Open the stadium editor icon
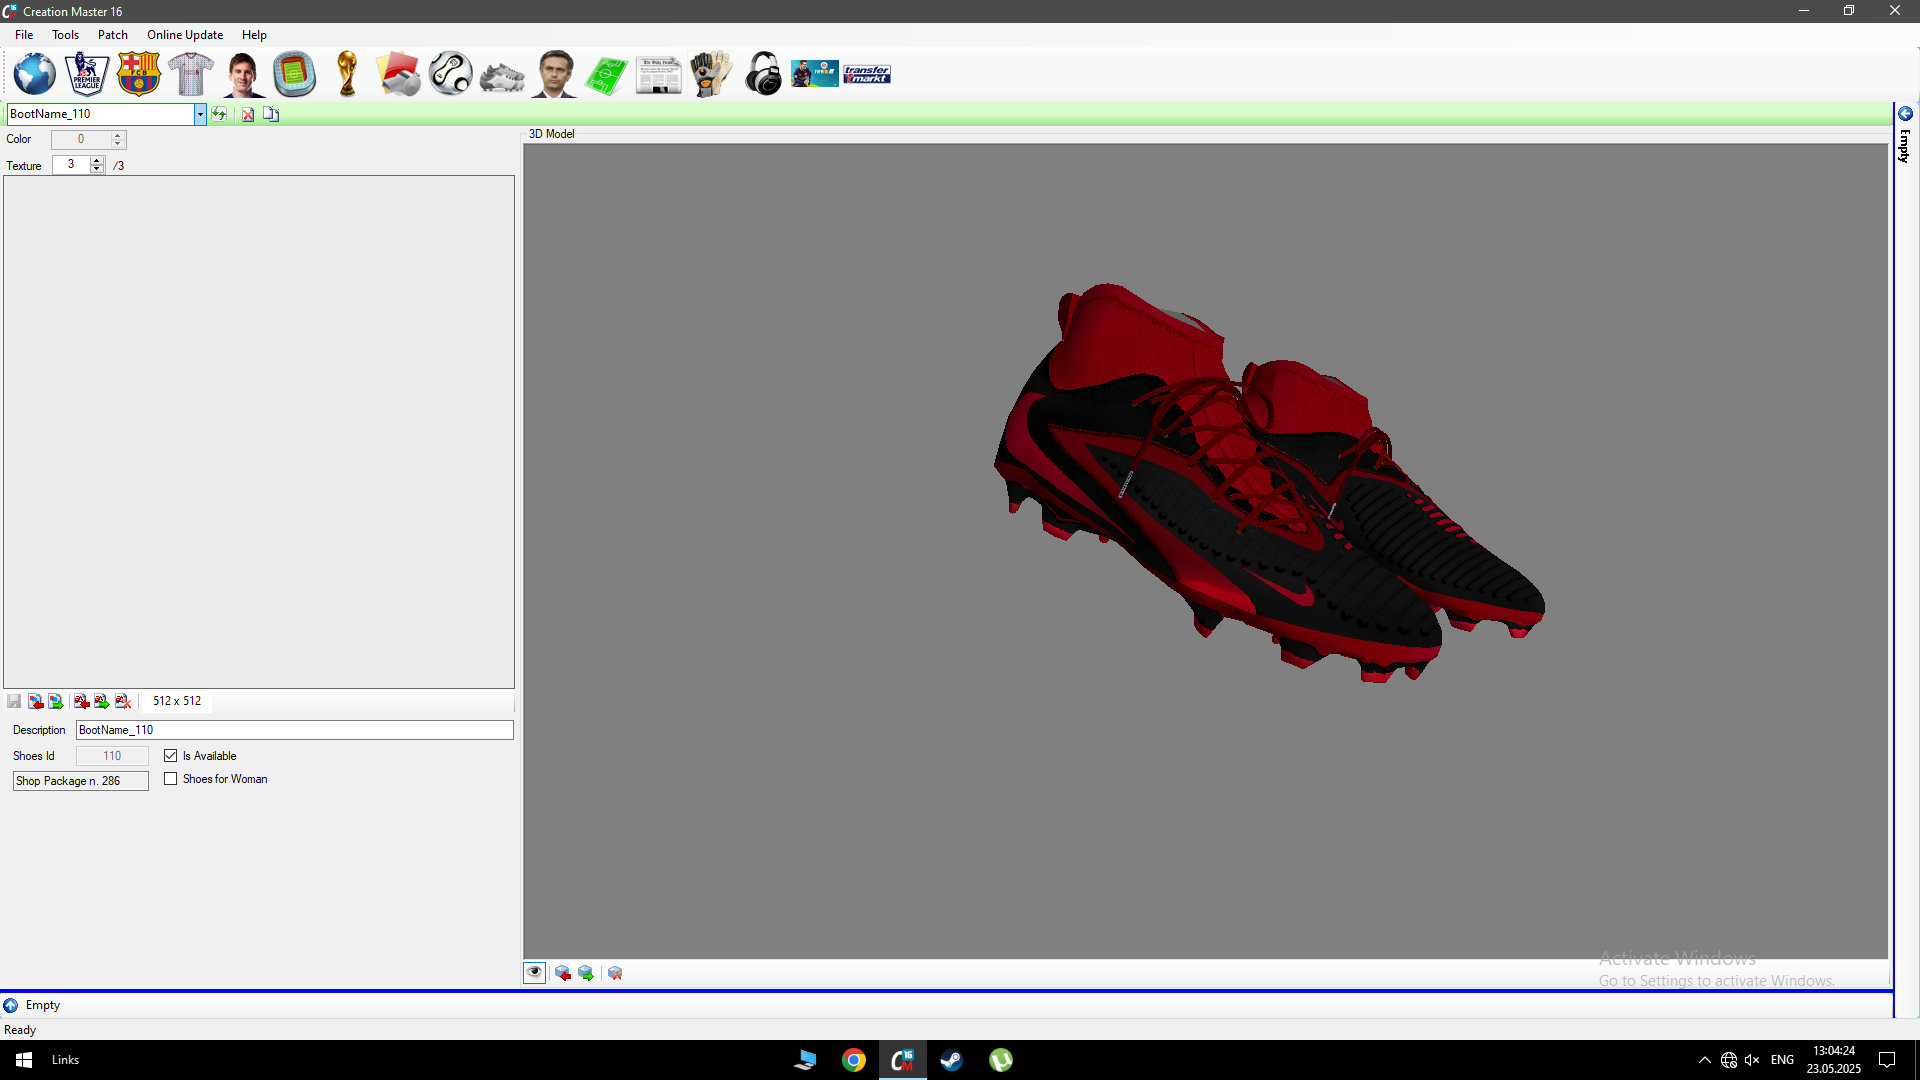The height and width of the screenshot is (1080, 1920). [295, 74]
